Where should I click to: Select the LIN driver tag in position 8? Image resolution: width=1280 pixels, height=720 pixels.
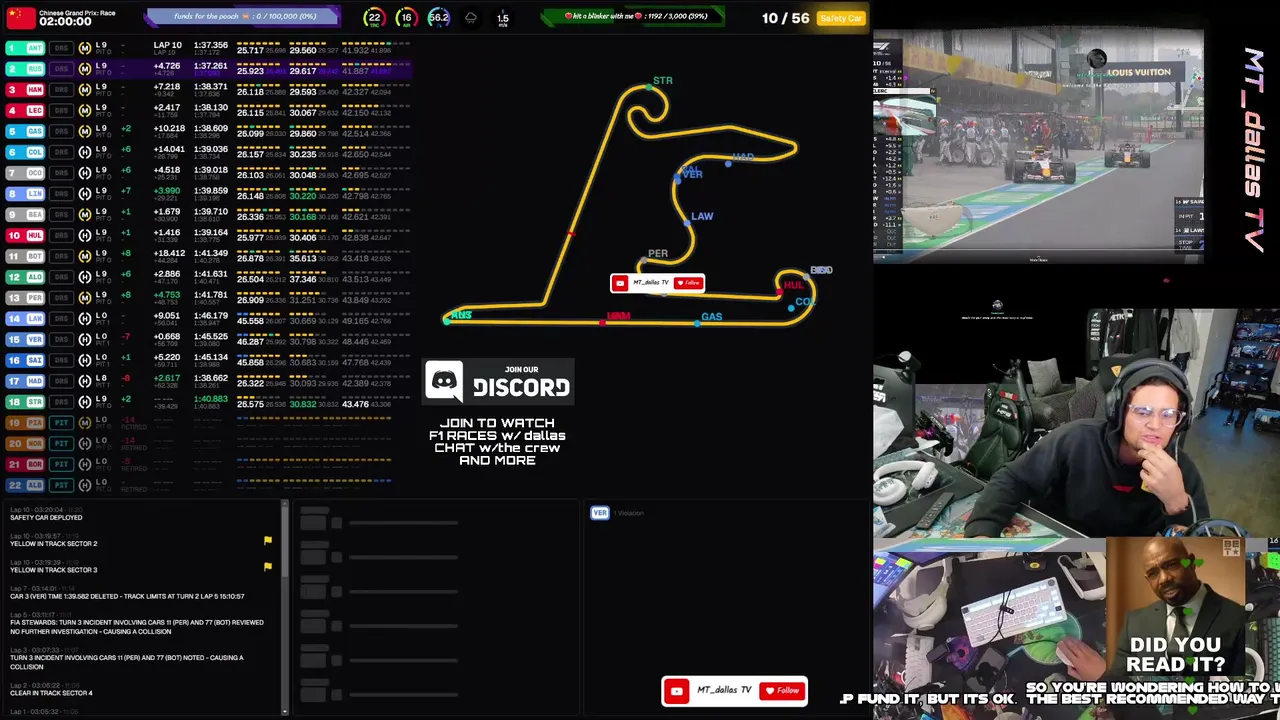coord(35,194)
